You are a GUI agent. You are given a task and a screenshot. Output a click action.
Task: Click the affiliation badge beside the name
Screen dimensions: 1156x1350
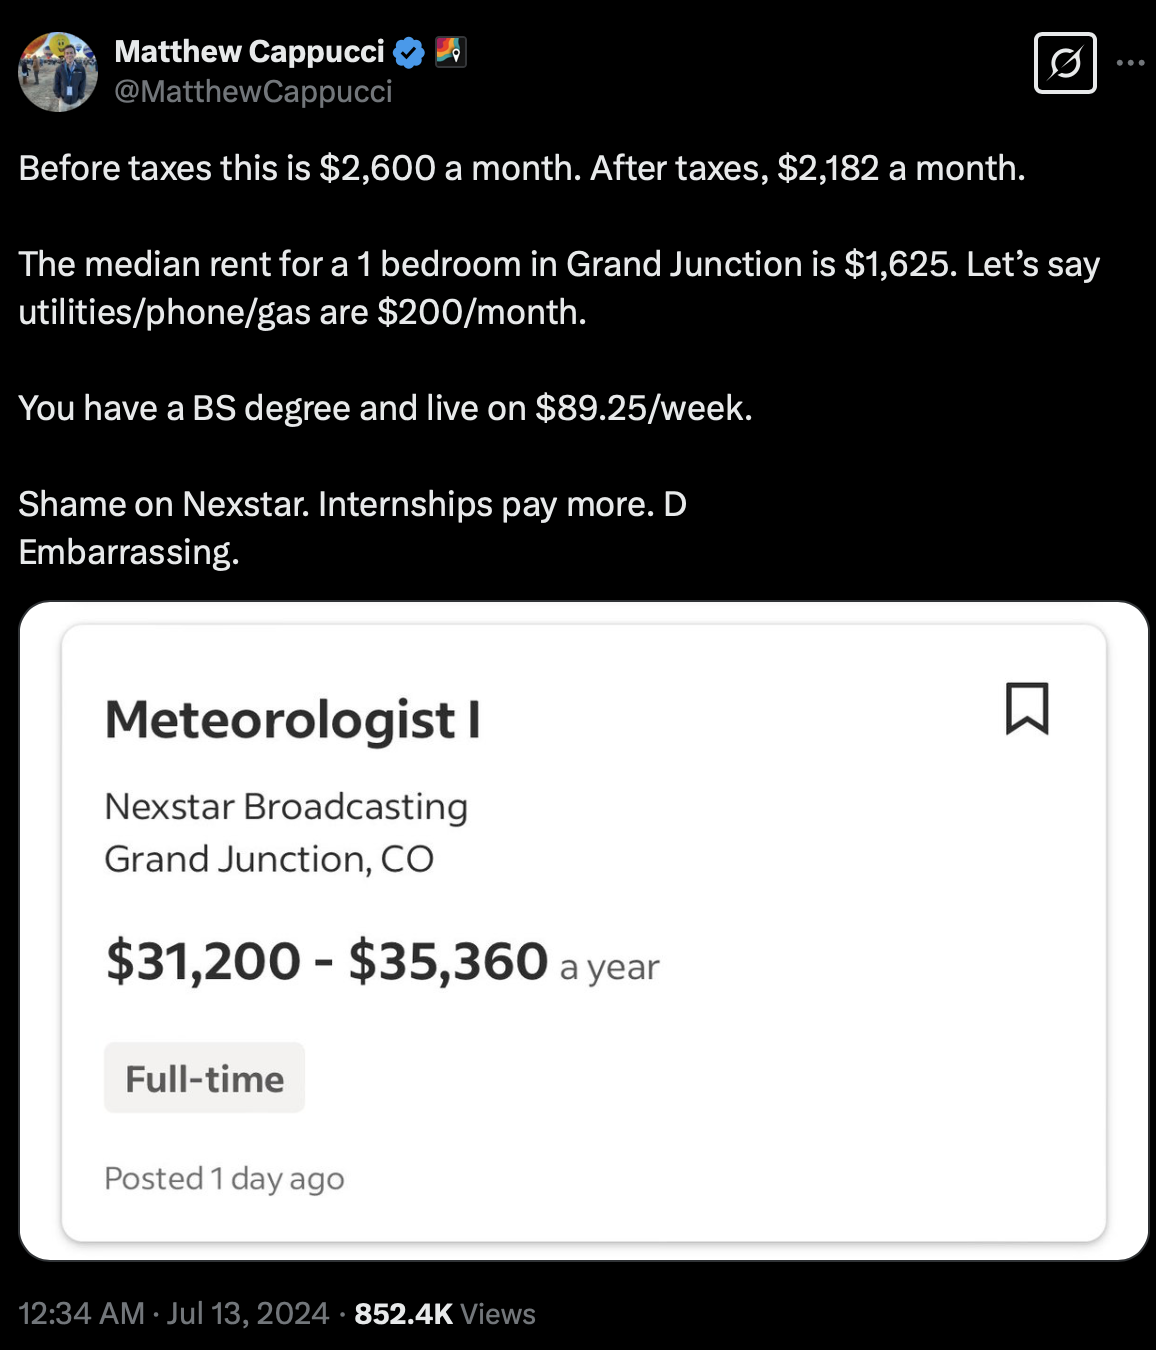point(450,51)
